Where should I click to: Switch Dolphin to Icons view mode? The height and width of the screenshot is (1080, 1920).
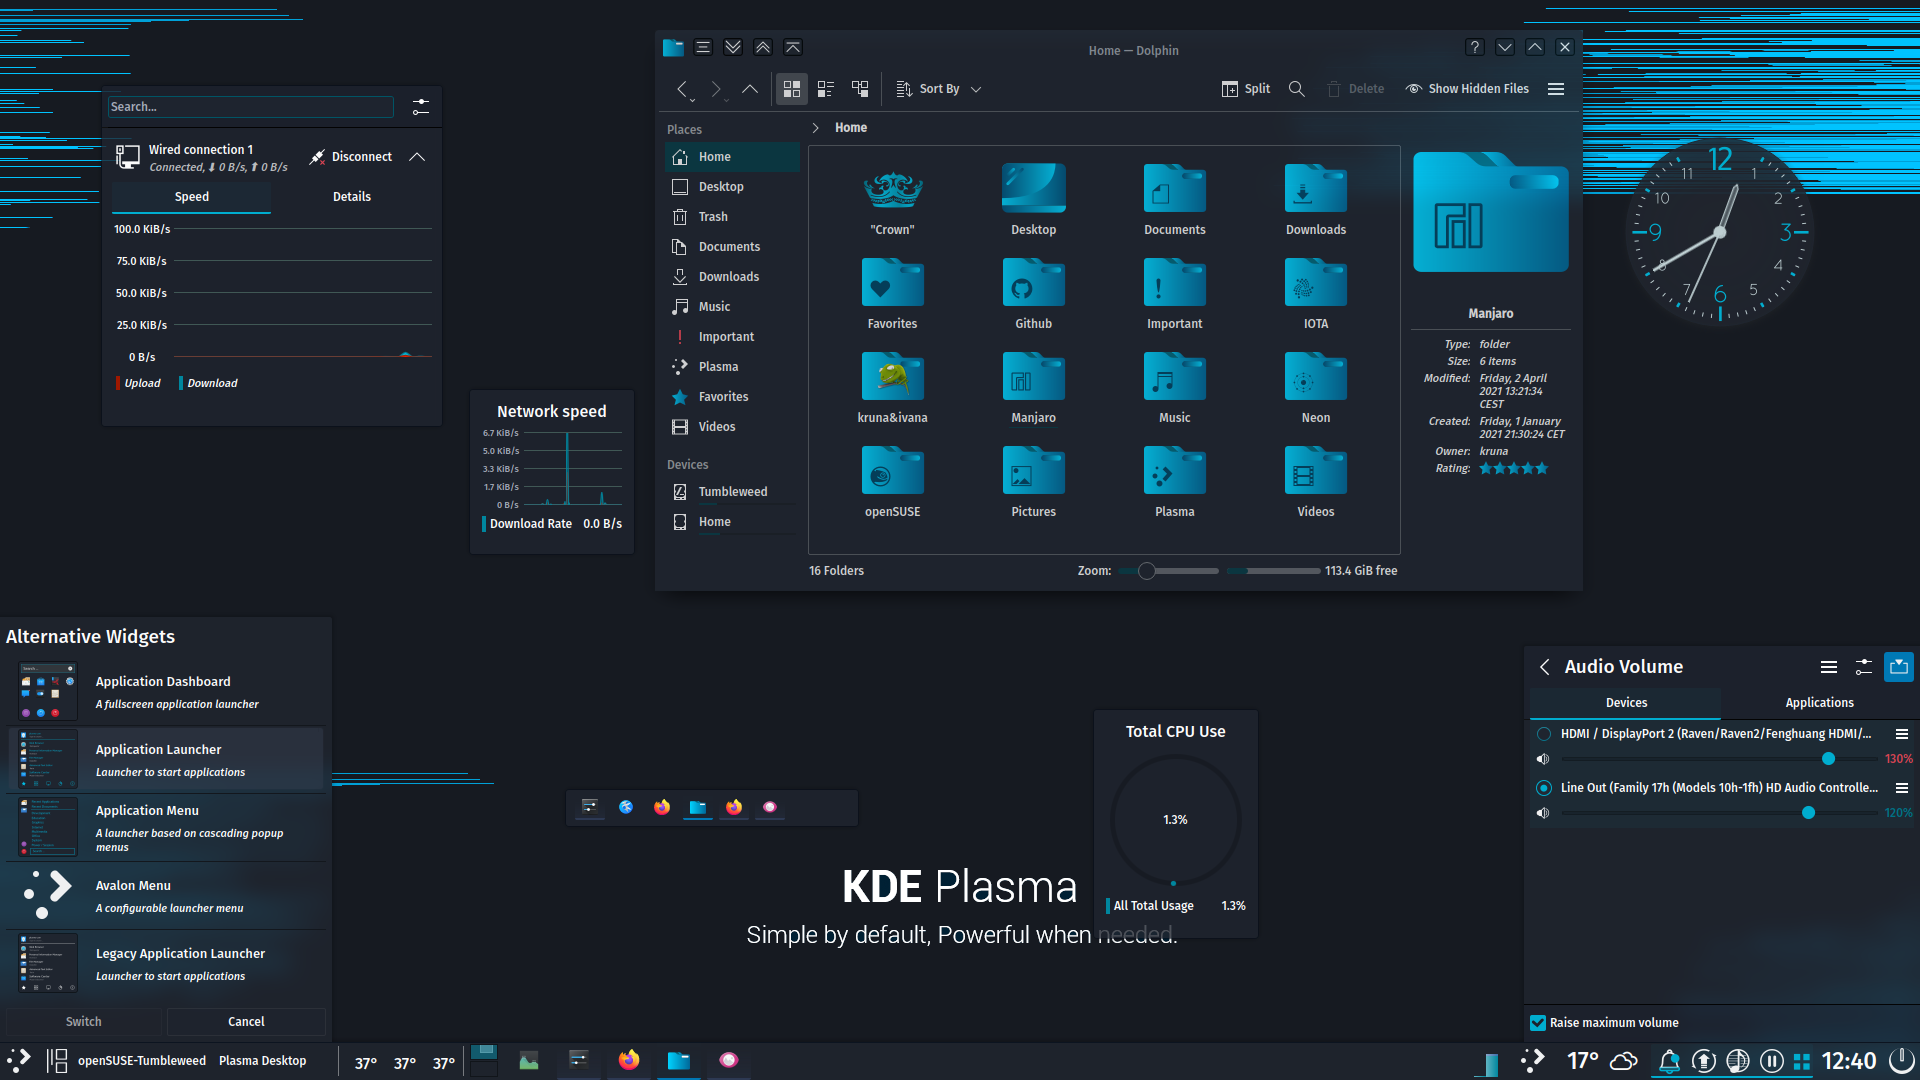(x=792, y=89)
